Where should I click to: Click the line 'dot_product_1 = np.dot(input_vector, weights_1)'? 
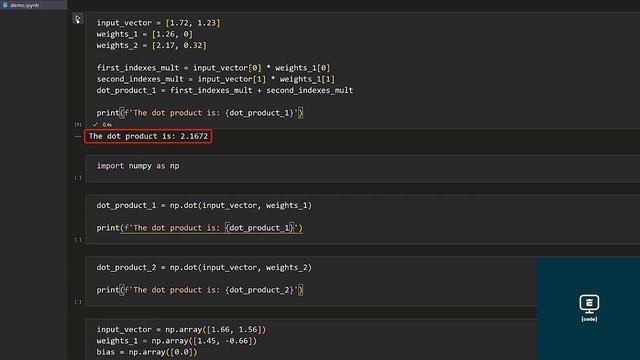204,205
